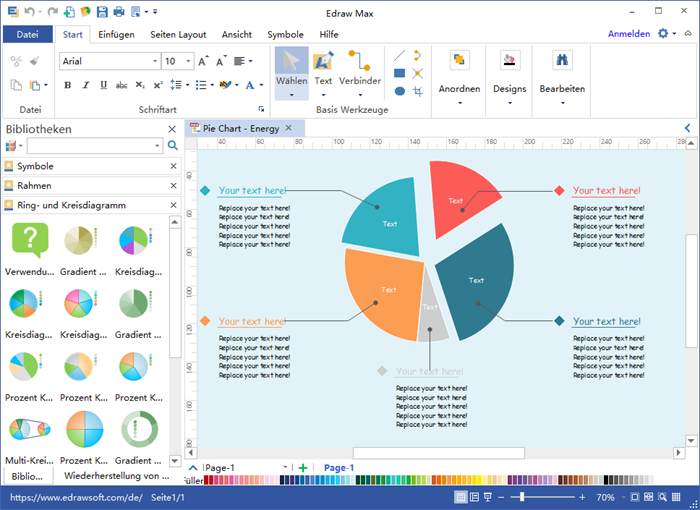Click the library search magnifier icon
700x510 pixels.
[x=172, y=146]
